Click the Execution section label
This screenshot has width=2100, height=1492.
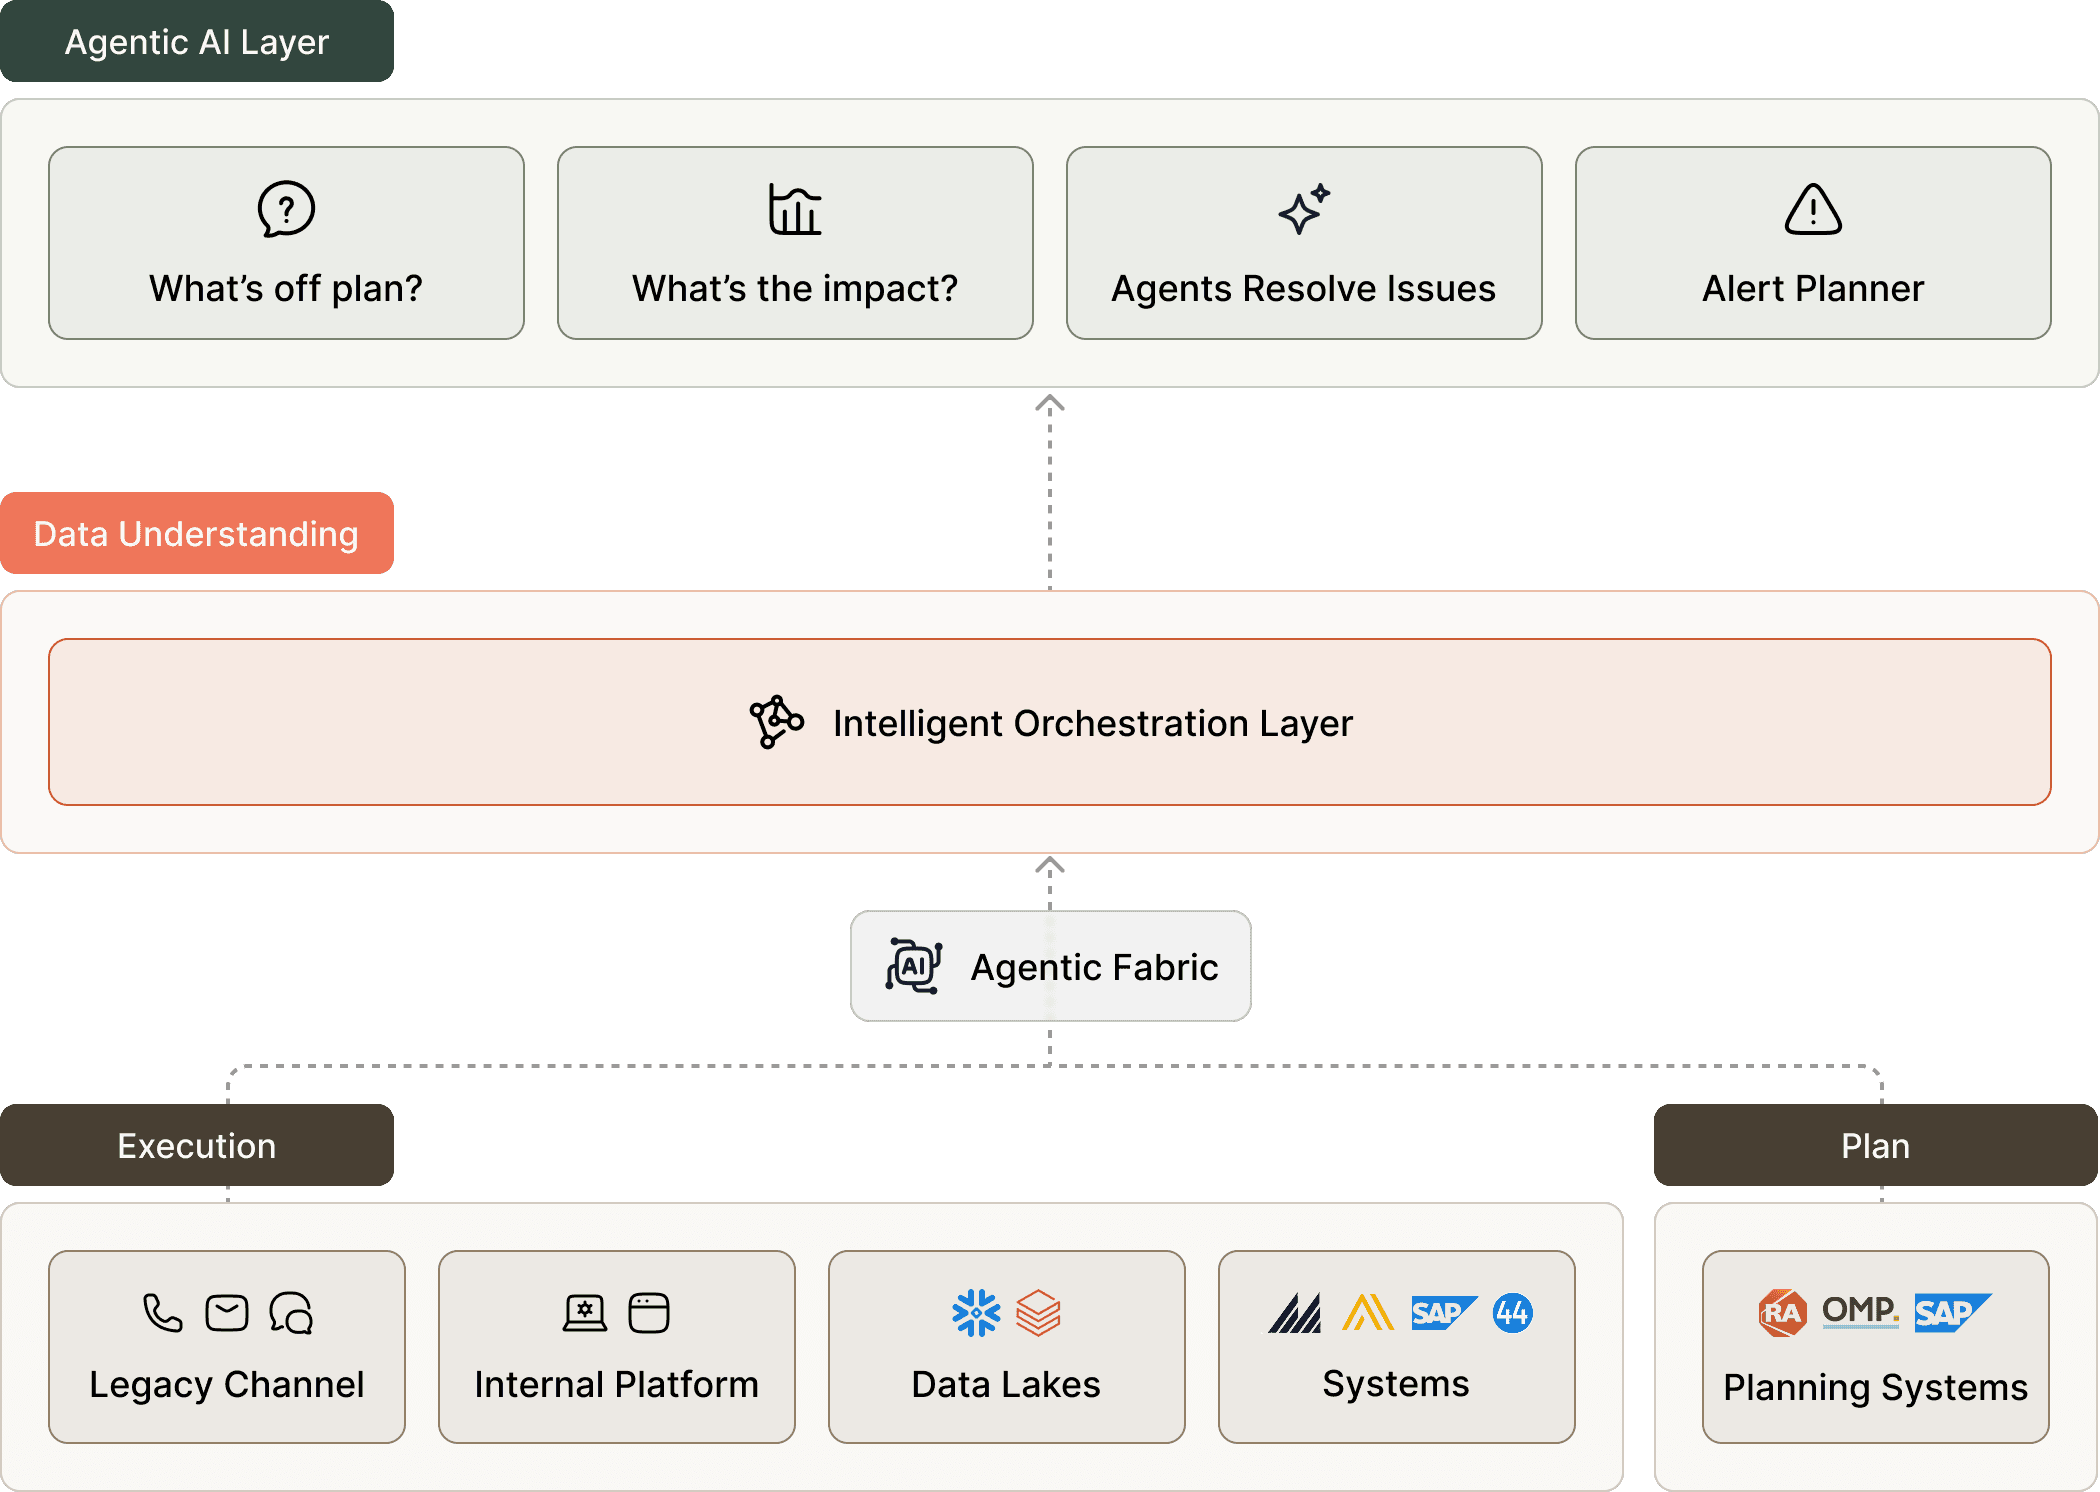pos(197,1145)
